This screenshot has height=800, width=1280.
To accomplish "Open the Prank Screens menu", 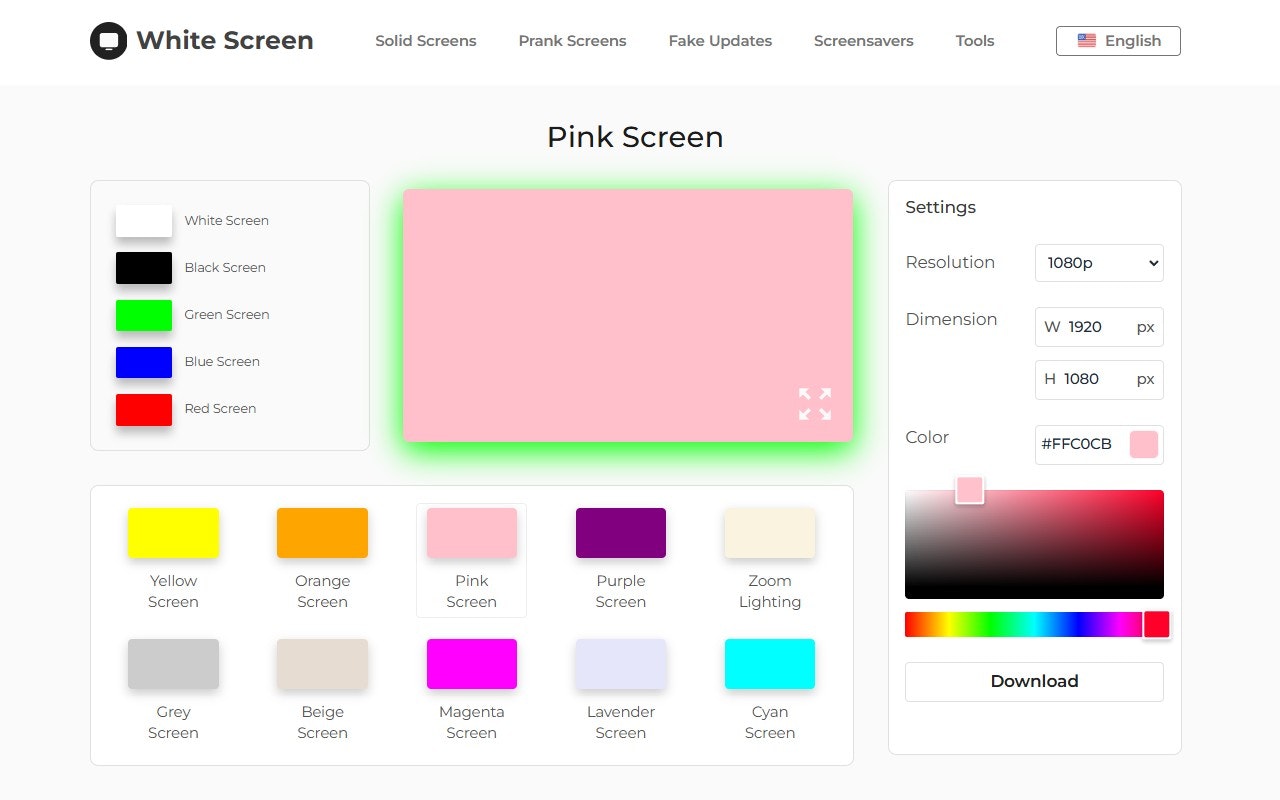I will tap(572, 41).
